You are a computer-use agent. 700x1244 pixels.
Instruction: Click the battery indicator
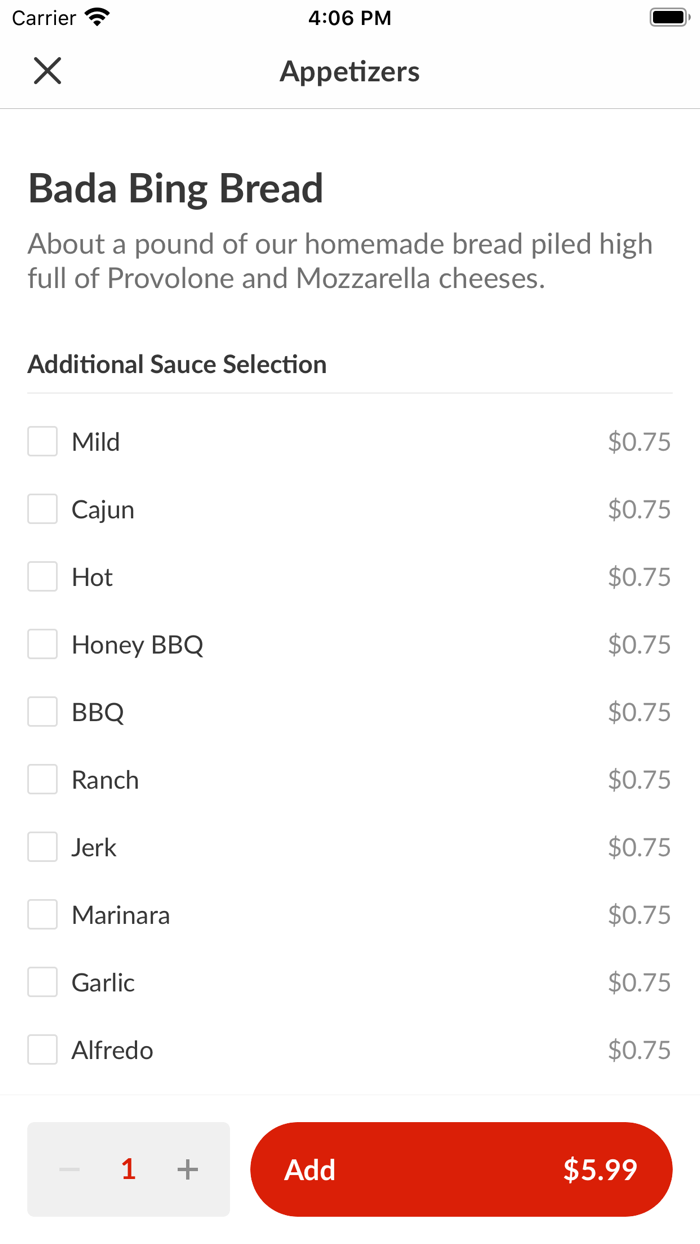(666, 16)
